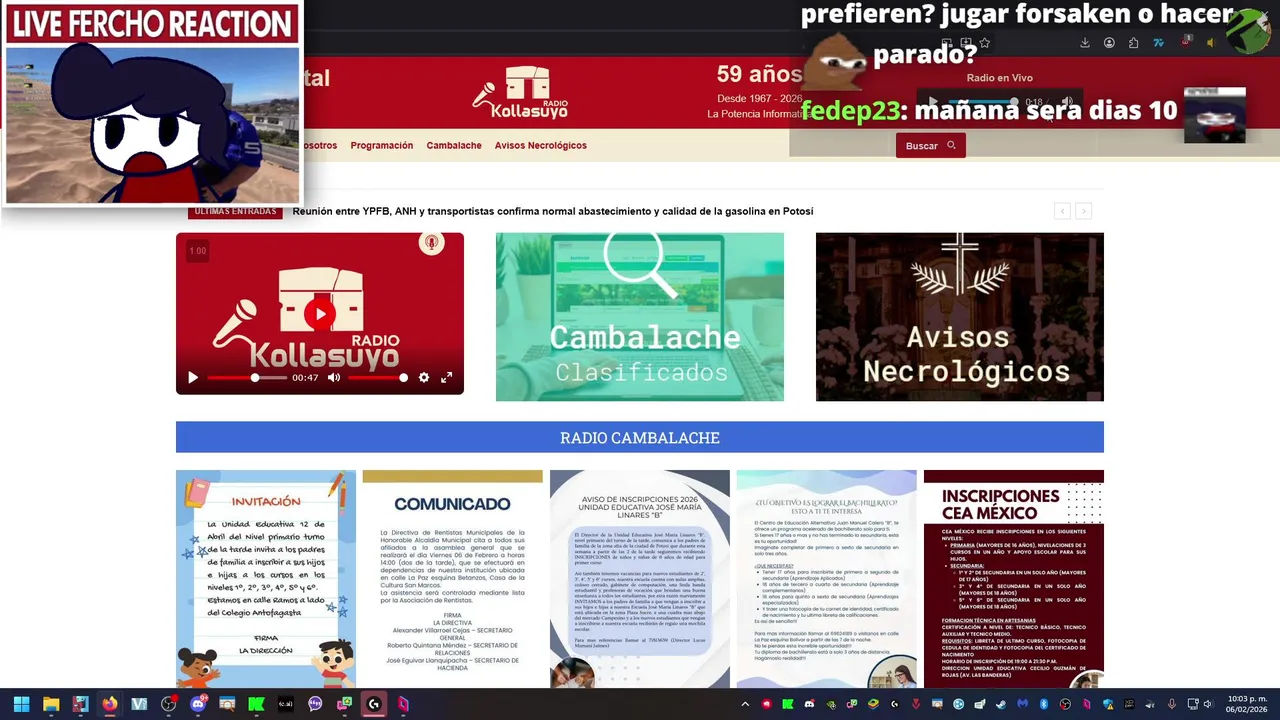
Task: Click Bluetooth icon in system tray
Action: click(1043, 704)
